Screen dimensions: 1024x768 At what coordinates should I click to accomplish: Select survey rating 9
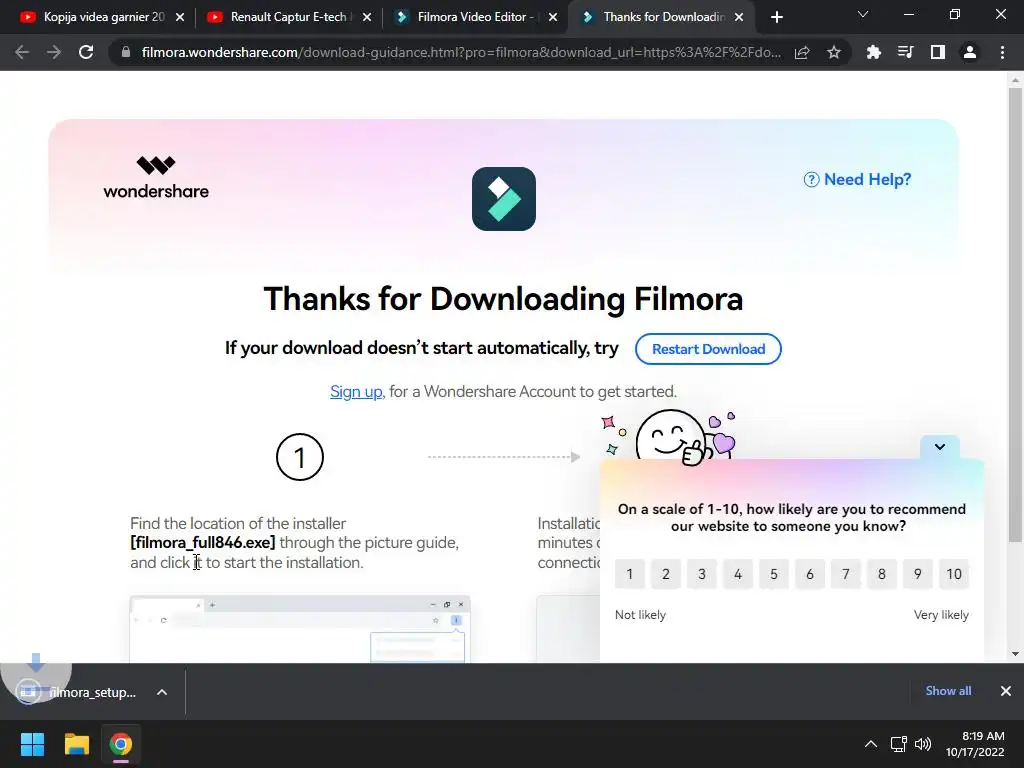918,574
